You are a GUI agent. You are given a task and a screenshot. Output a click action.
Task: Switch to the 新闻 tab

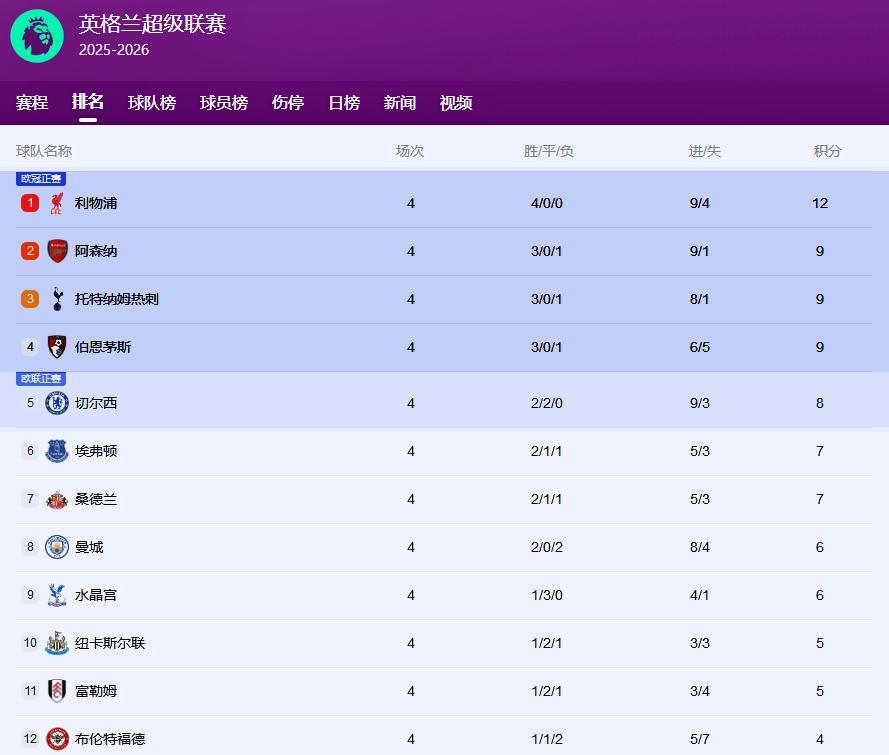[400, 103]
